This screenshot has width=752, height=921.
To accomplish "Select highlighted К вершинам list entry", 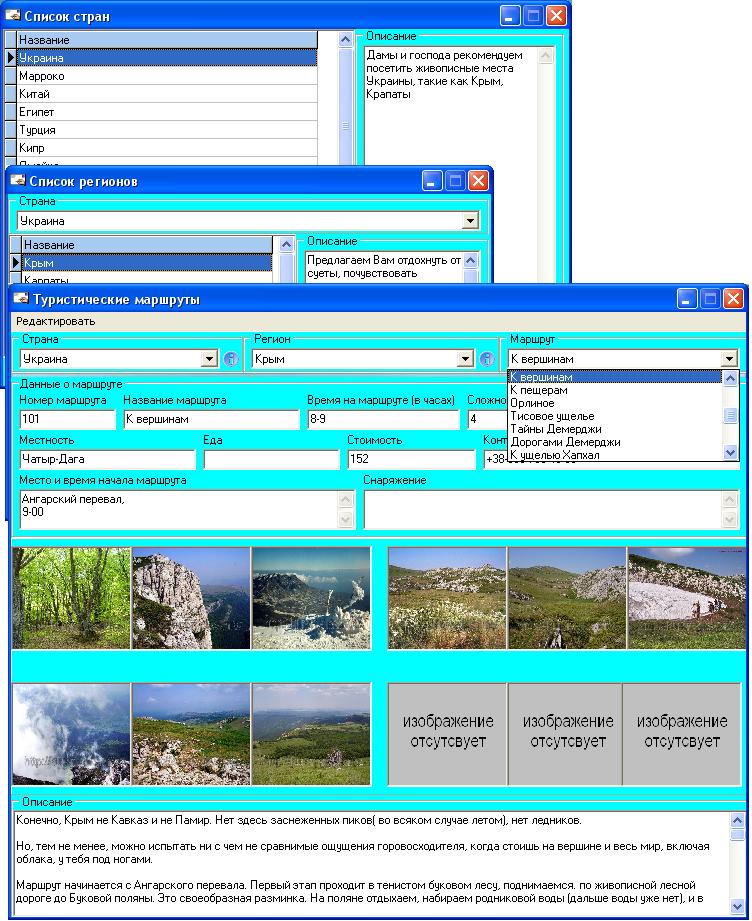I will [x=615, y=377].
